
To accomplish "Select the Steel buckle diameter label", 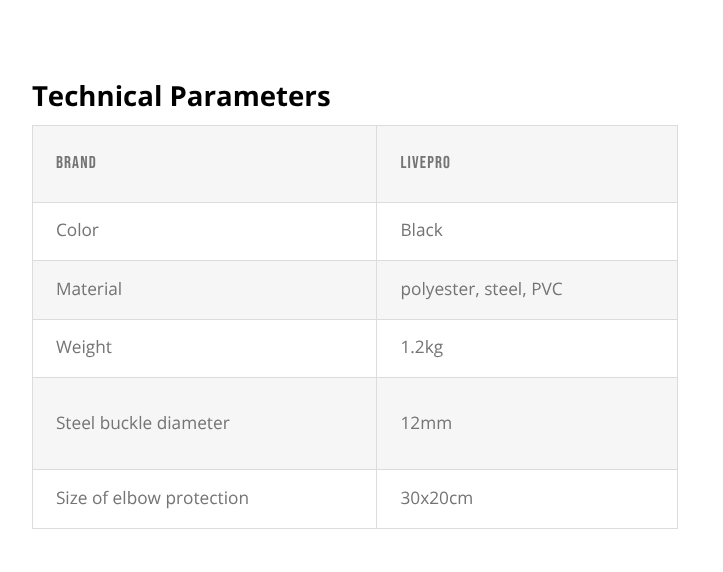I will point(143,423).
